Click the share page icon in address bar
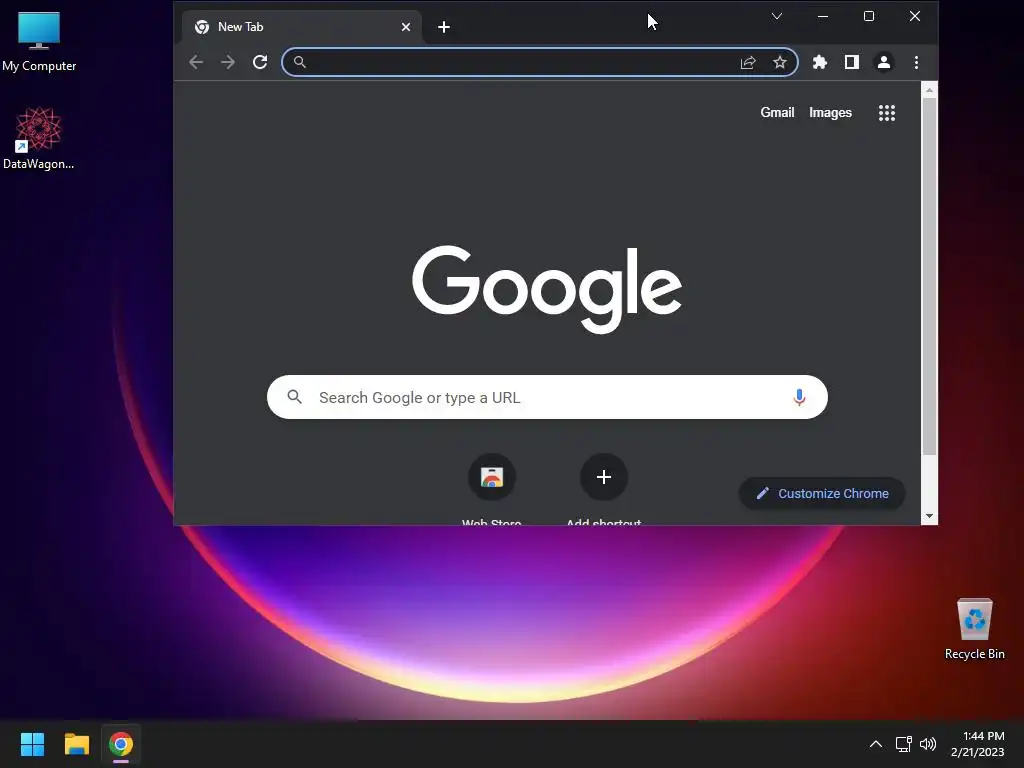The height and width of the screenshot is (768, 1024). click(748, 62)
